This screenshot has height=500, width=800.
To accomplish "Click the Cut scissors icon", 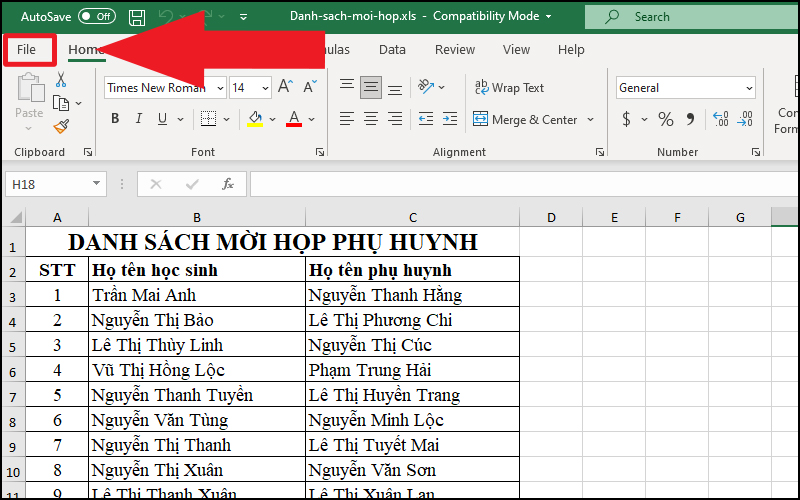I will [x=61, y=80].
